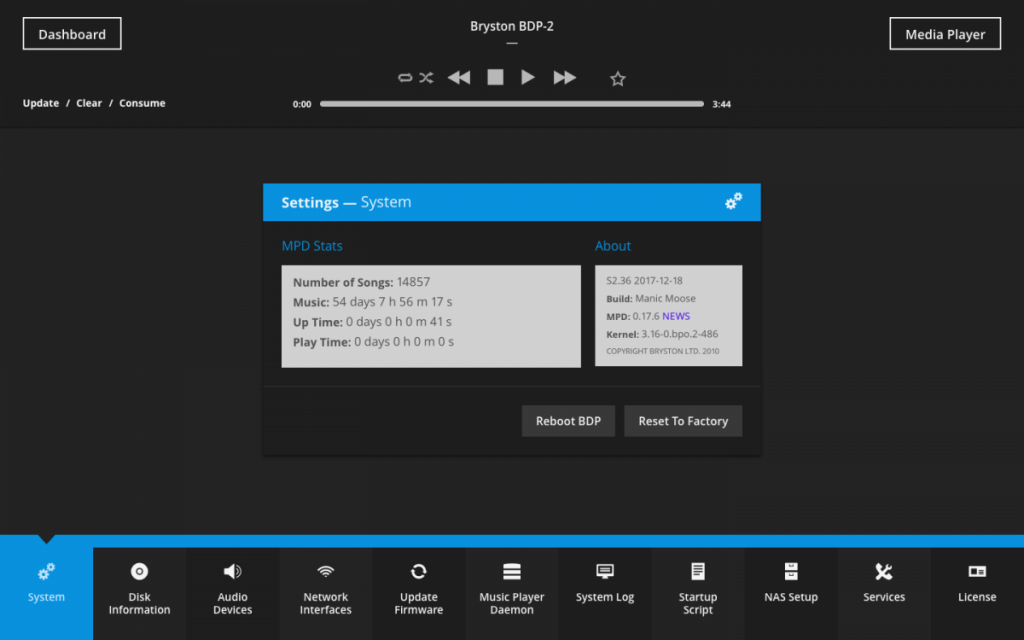Clear the playlist queue

pyautogui.click(x=89, y=103)
